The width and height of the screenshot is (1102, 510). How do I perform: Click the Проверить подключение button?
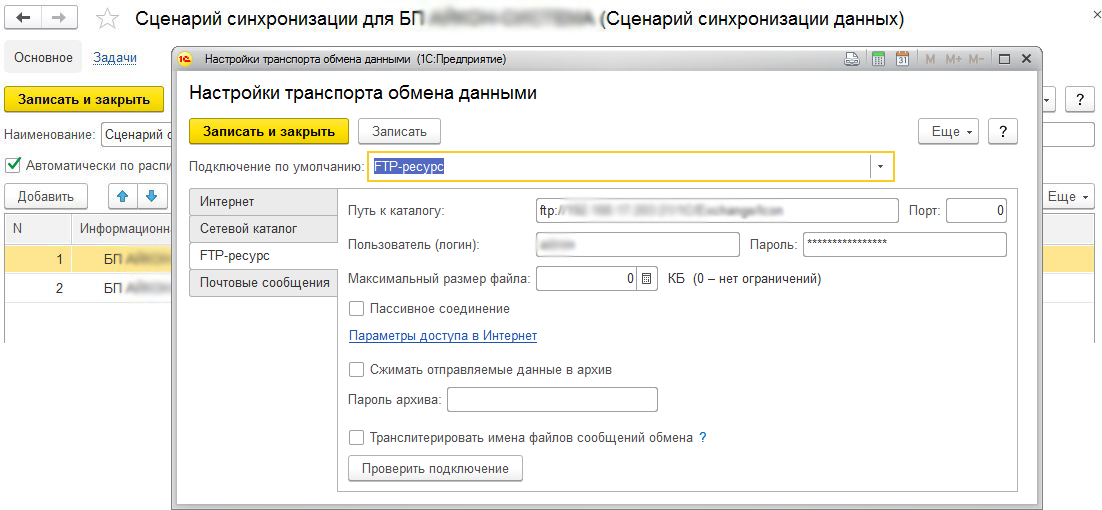pos(435,468)
